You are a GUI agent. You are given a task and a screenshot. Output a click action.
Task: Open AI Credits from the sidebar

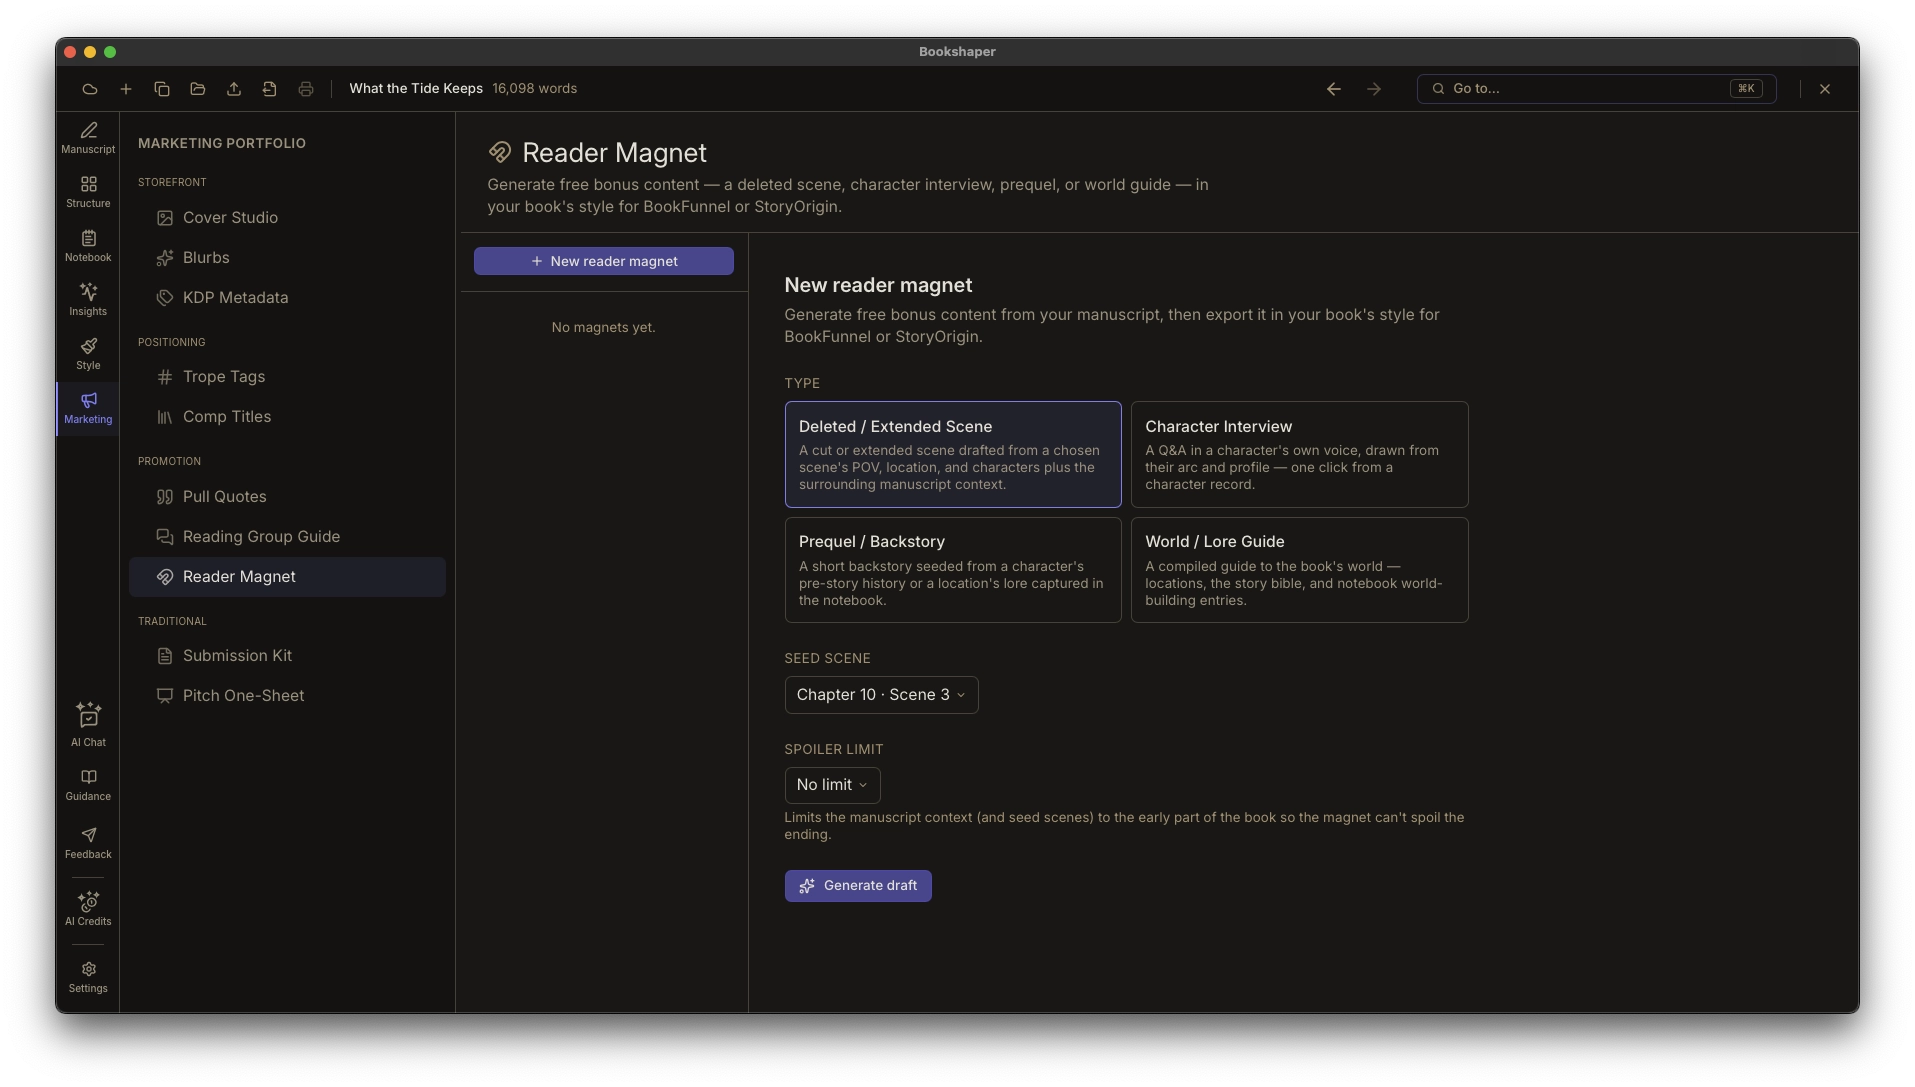tap(88, 909)
